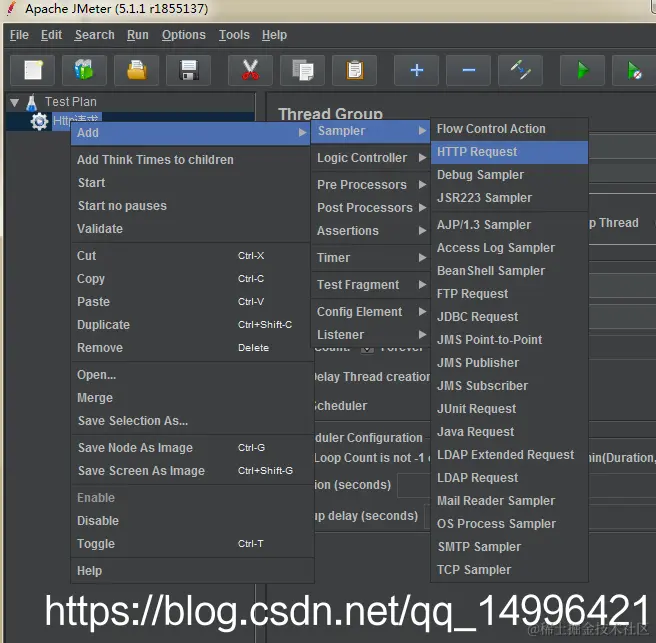Click the Toggle enable/disable toolbar icon
656x643 pixels.
(520, 70)
